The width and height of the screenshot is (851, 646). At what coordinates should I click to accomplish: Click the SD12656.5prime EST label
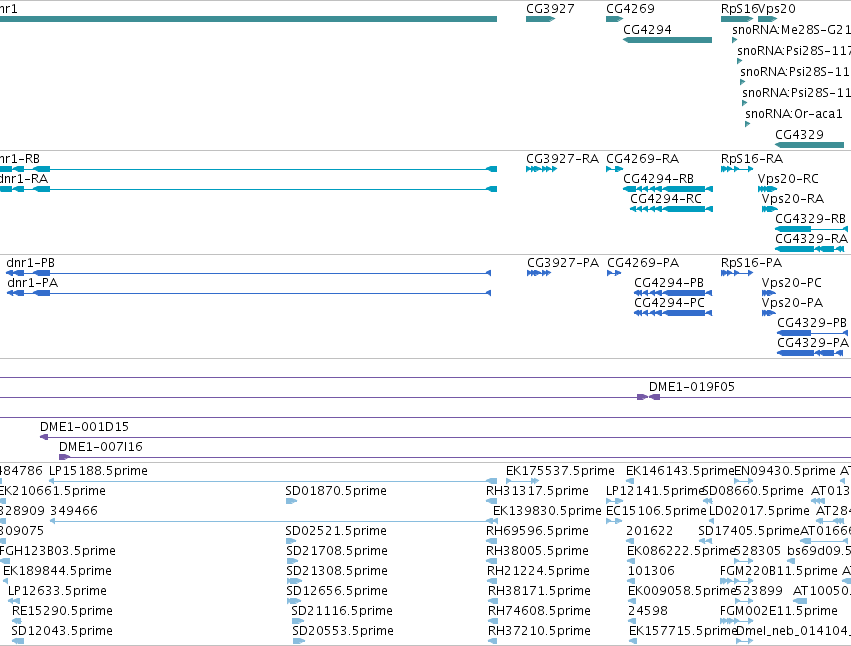pyautogui.click(x=336, y=591)
